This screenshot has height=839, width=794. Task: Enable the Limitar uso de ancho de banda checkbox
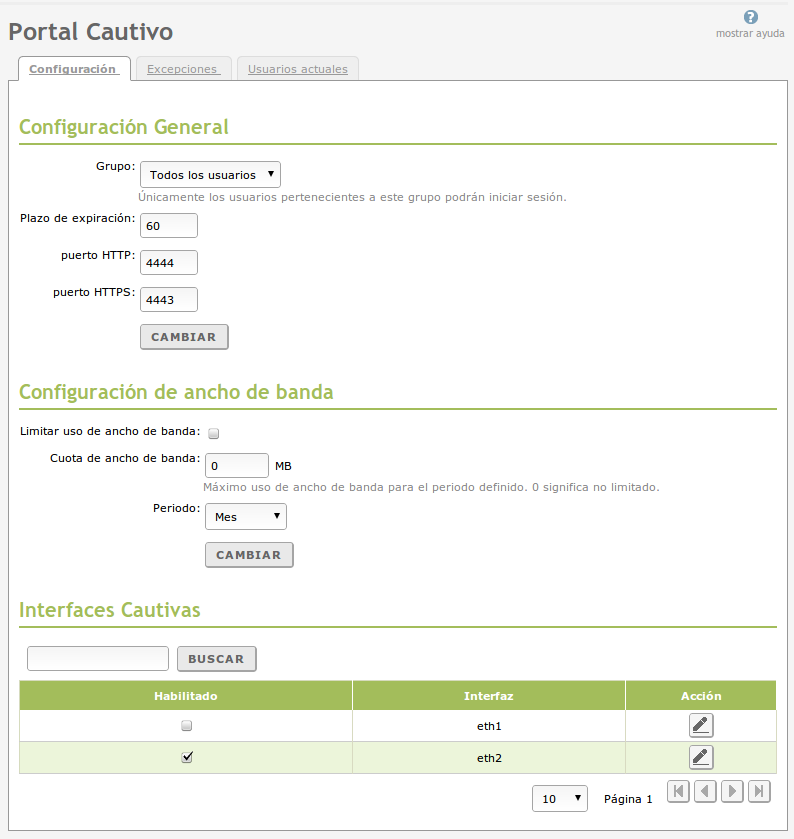pos(214,433)
